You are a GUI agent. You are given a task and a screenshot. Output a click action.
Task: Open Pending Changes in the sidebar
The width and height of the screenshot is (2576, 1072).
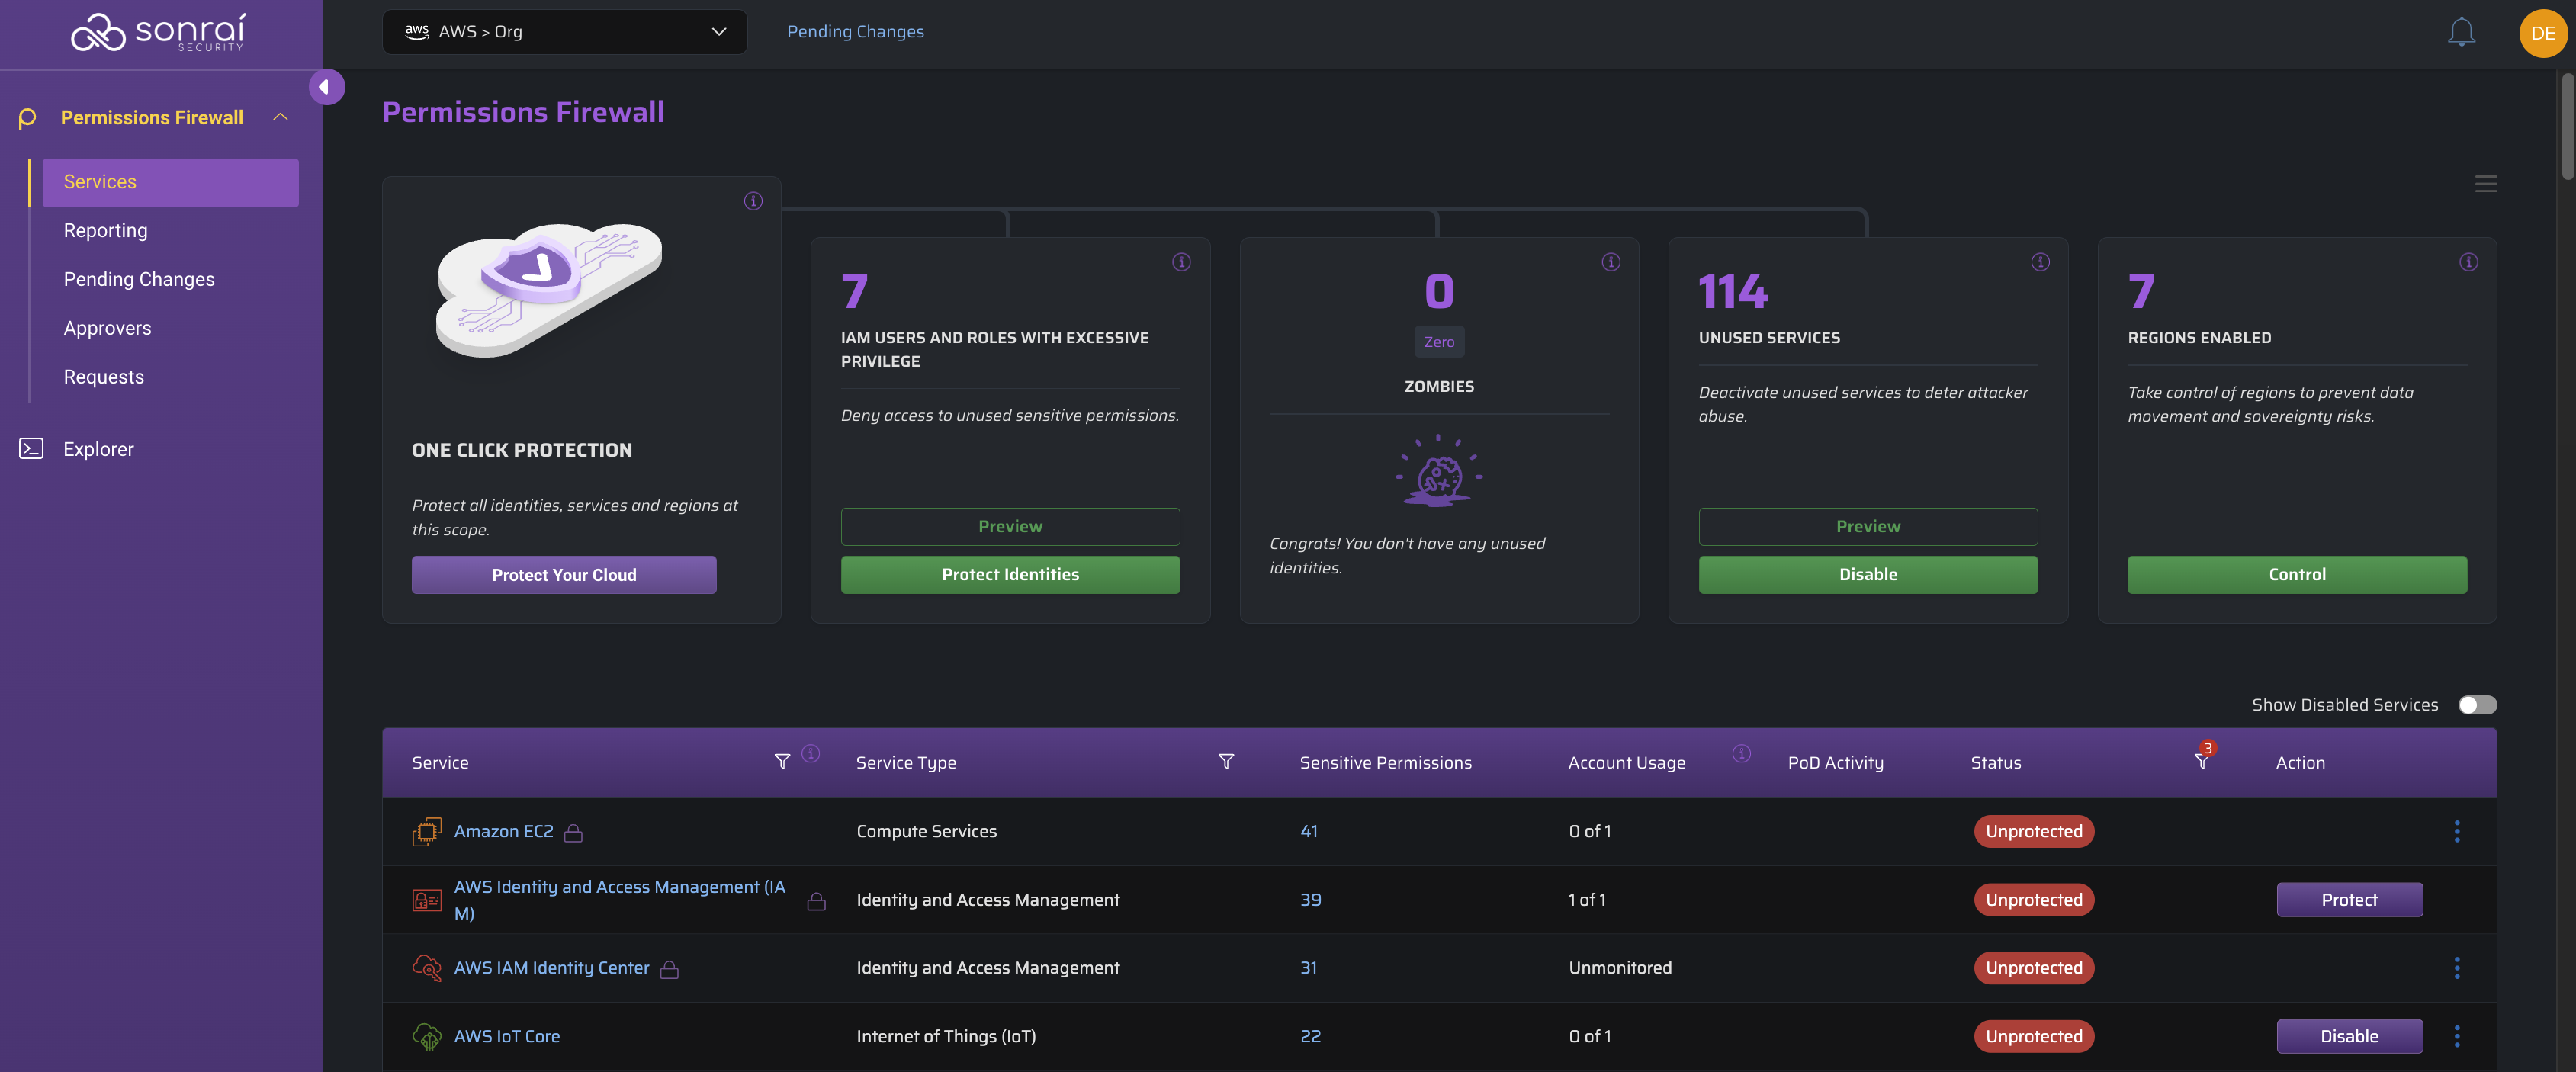[139, 280]
